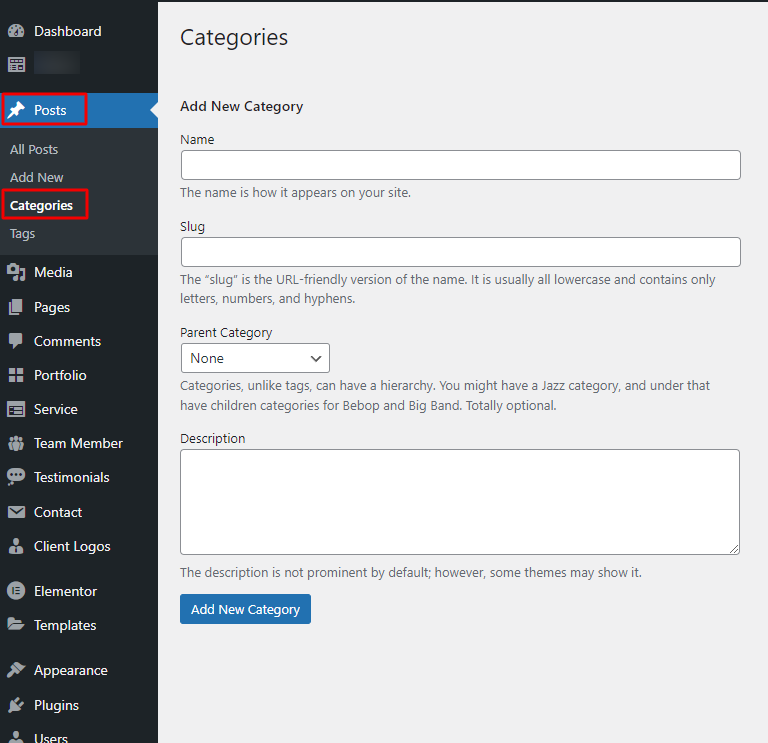768x743 pixels.
Task: Open the Appearance menu
Action: pos(70,670)
